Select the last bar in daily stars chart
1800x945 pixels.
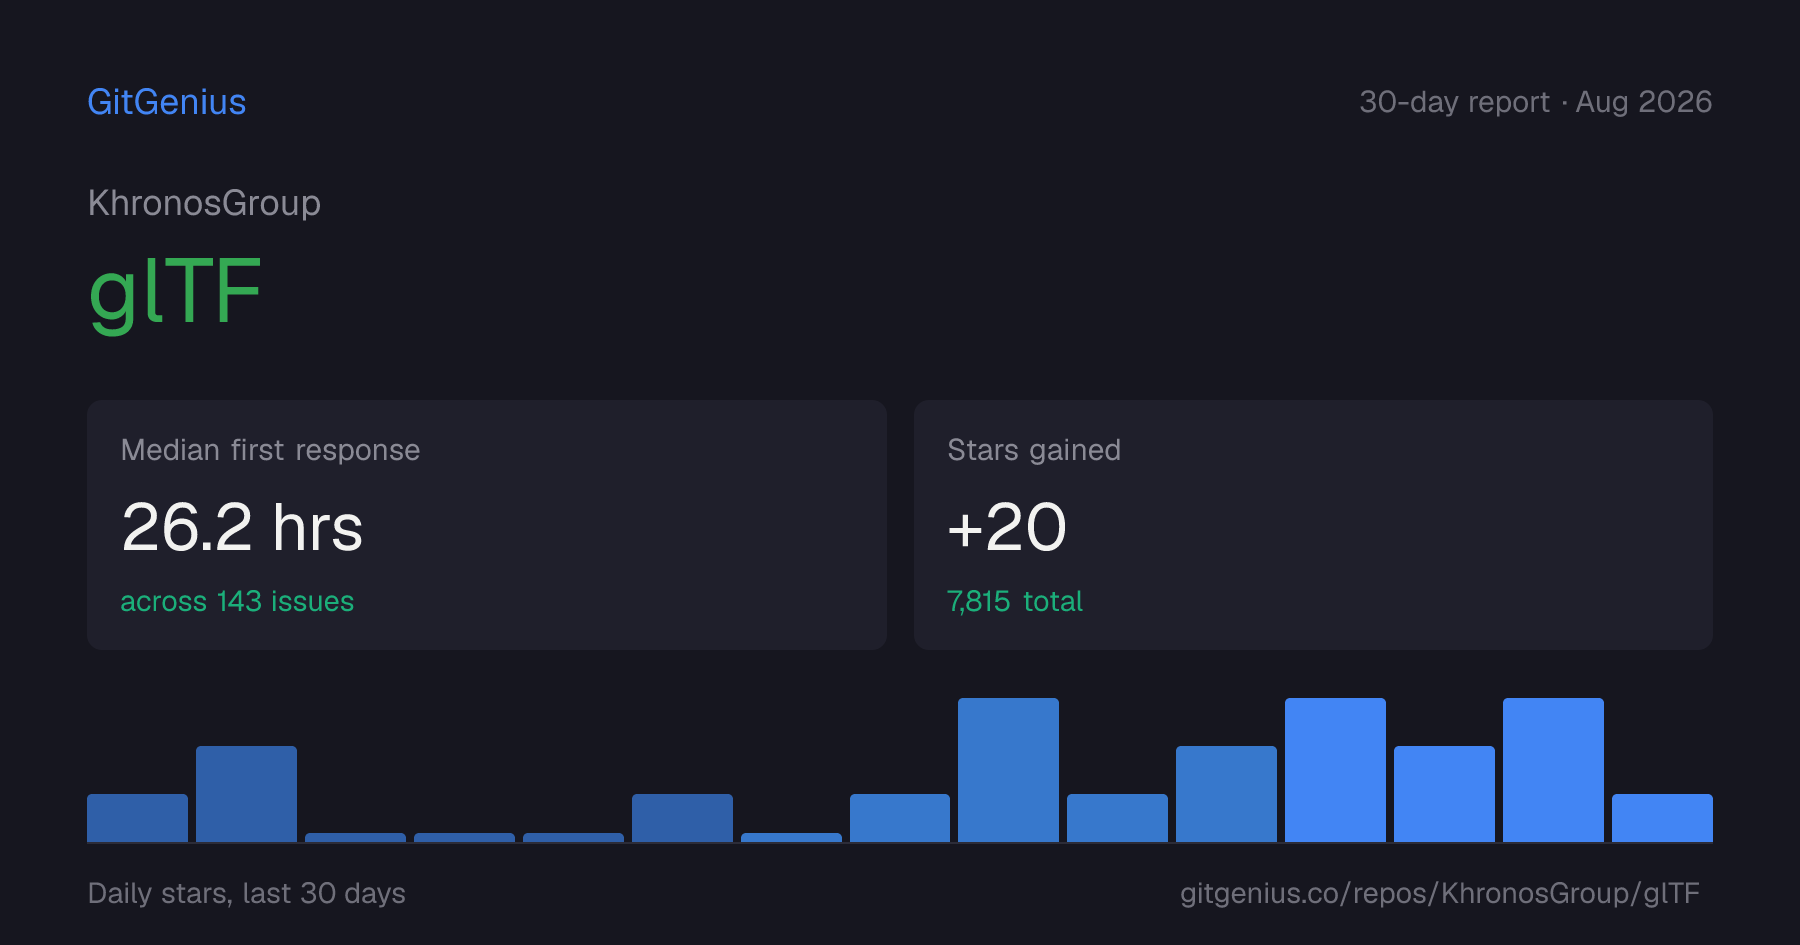(x=1662, y=818)
